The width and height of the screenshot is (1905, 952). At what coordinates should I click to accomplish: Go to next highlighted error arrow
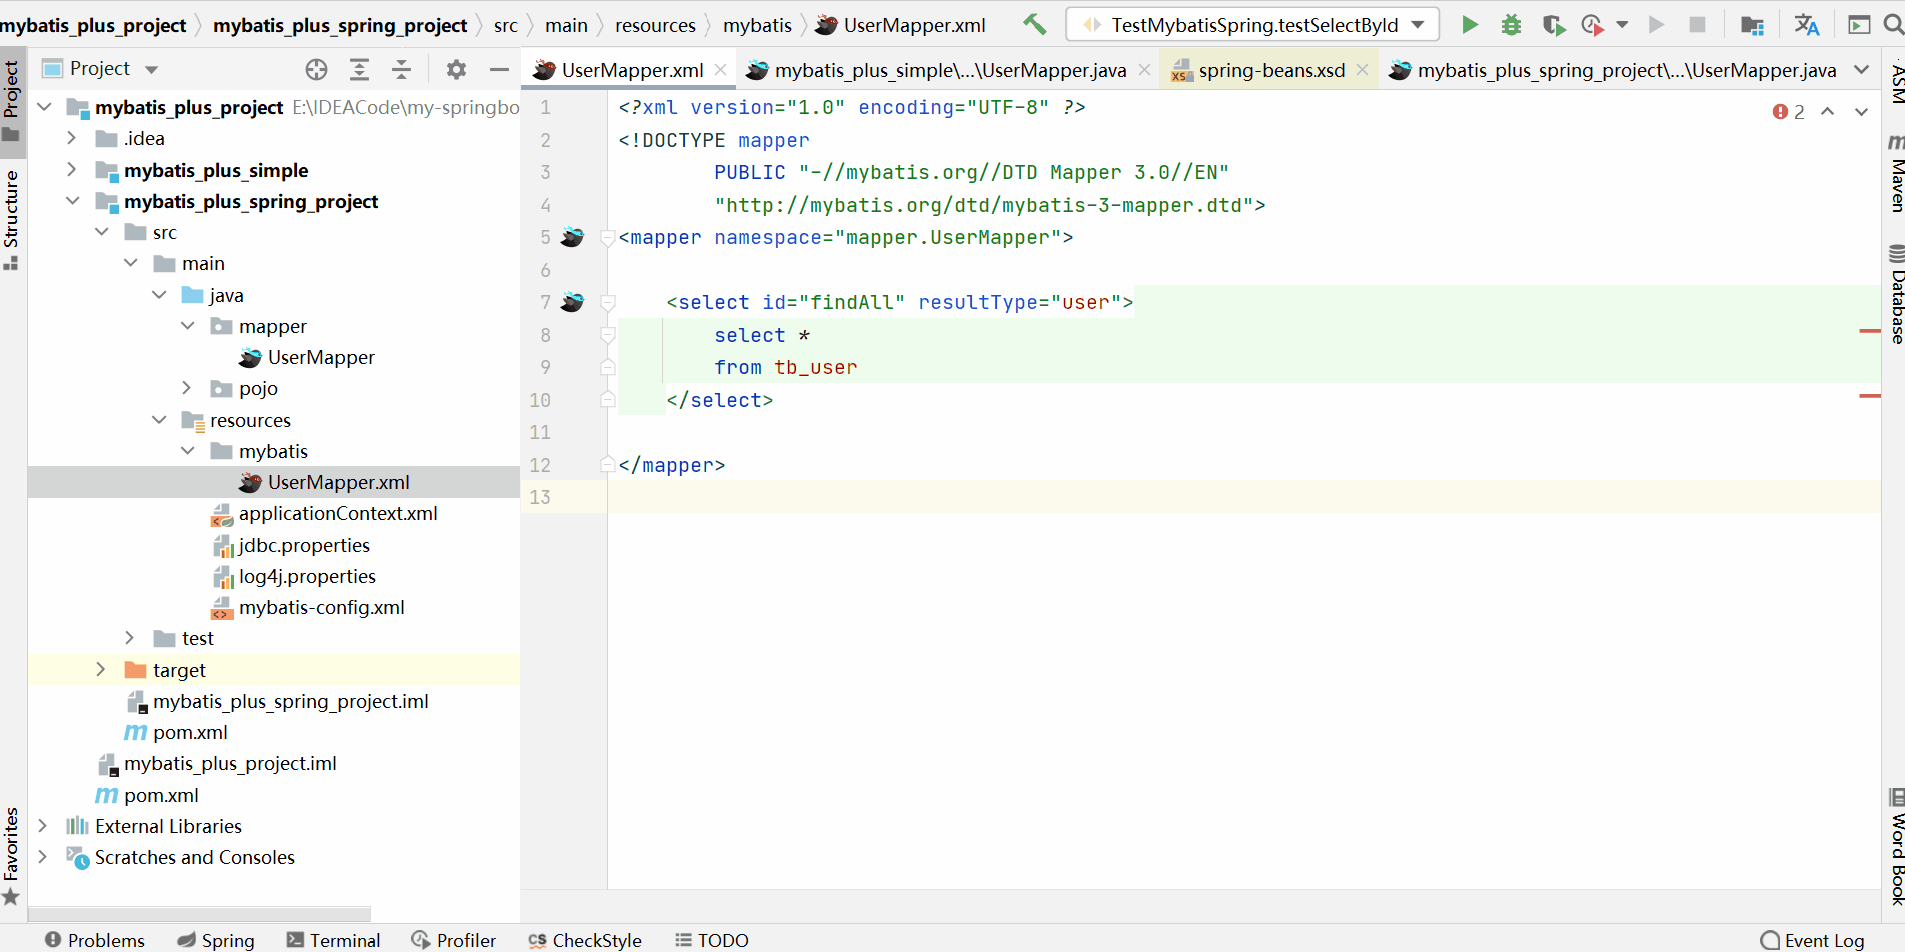1861,112
